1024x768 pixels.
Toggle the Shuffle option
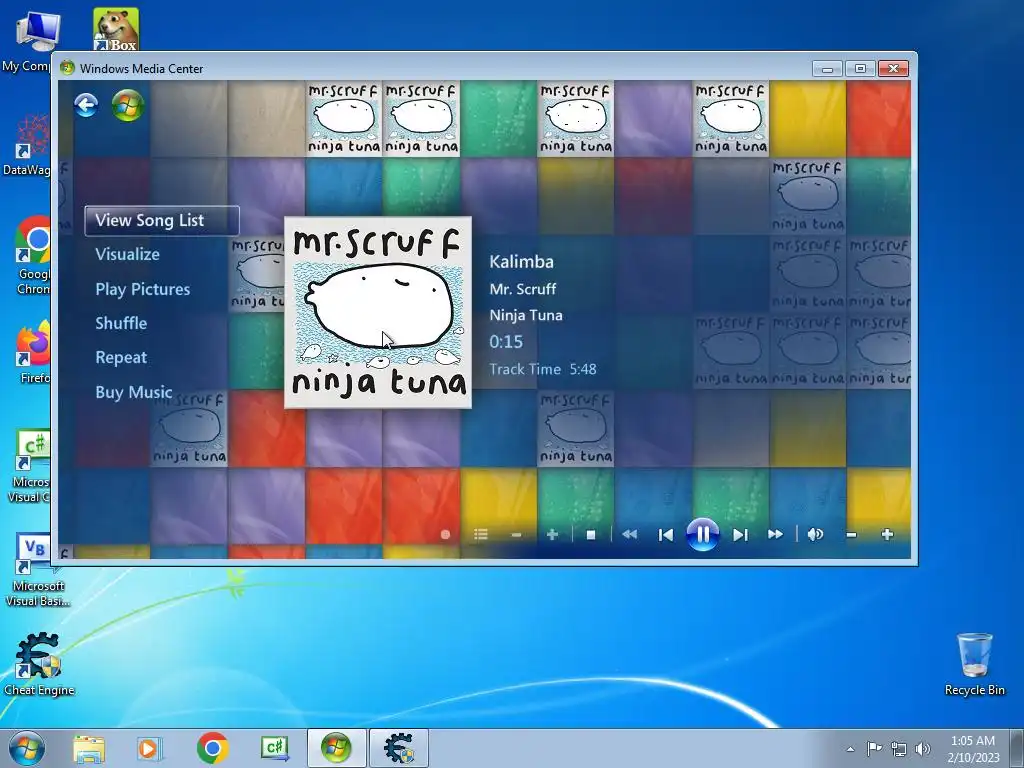pos(121,323)
